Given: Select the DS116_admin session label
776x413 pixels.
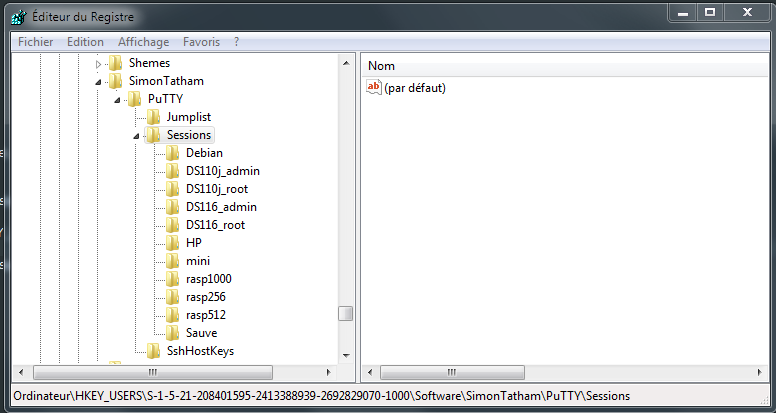Looking at the screenshot, I should point(221,207).
